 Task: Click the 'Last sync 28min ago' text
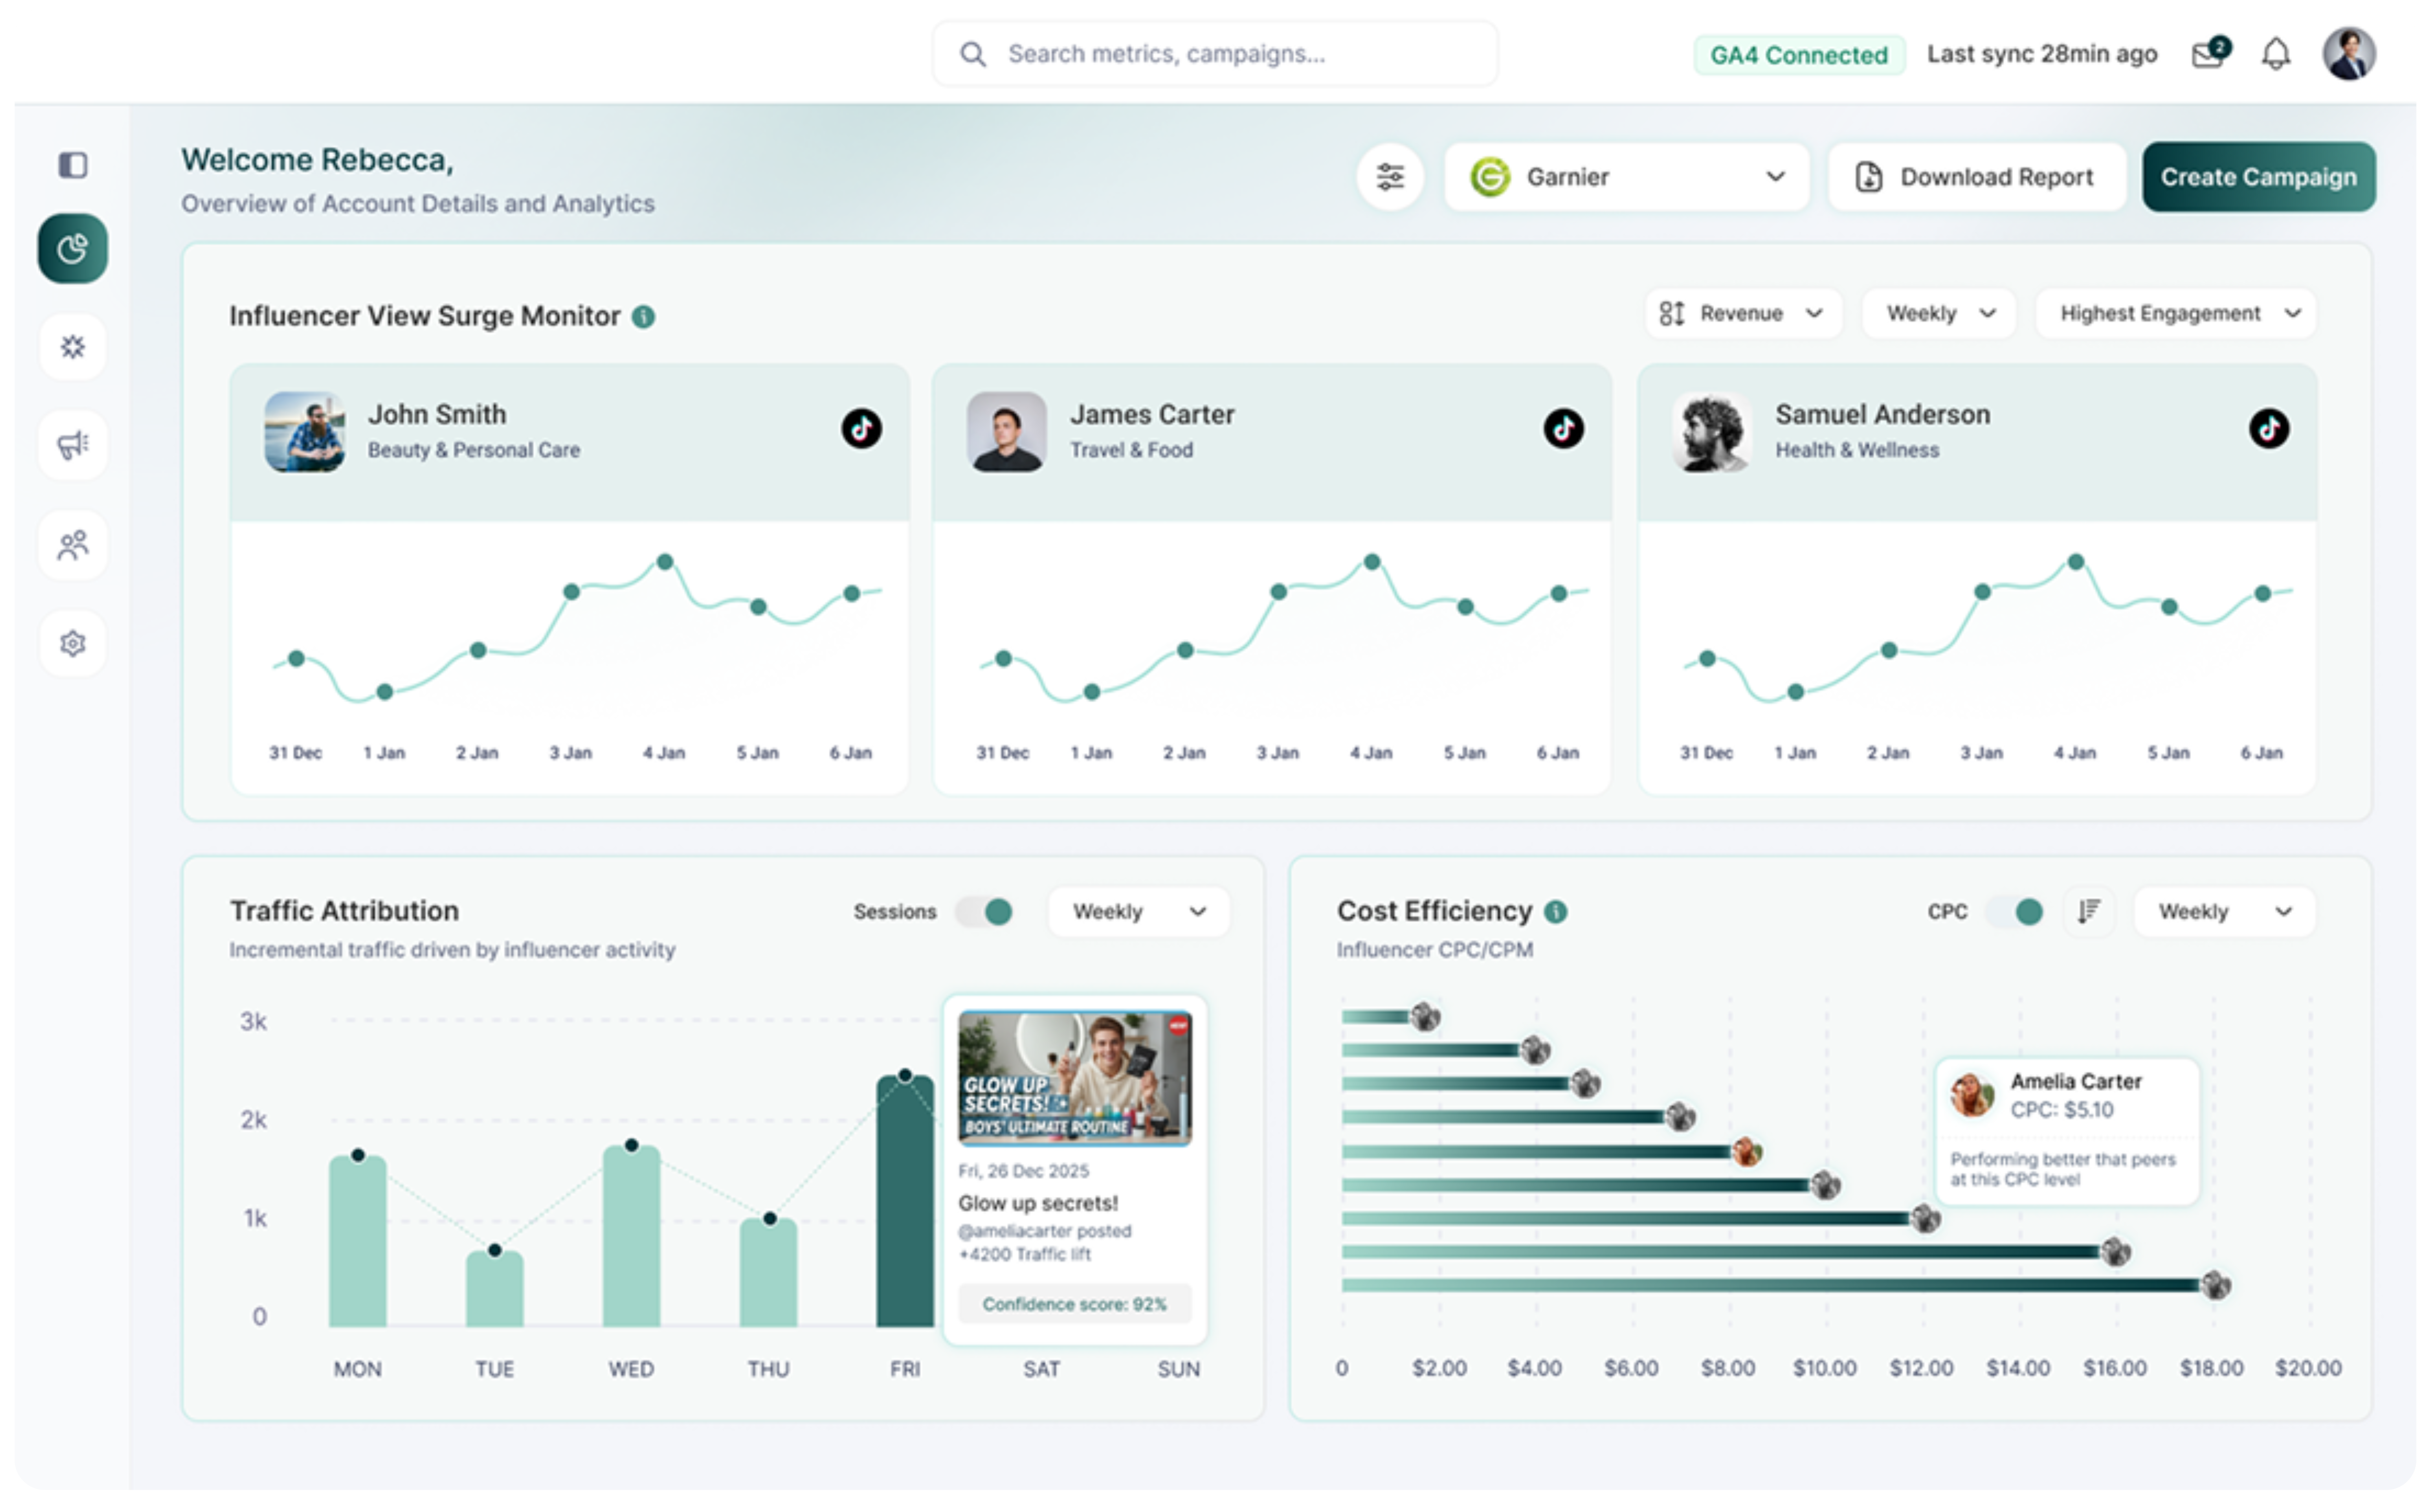tap(2042, 54)
